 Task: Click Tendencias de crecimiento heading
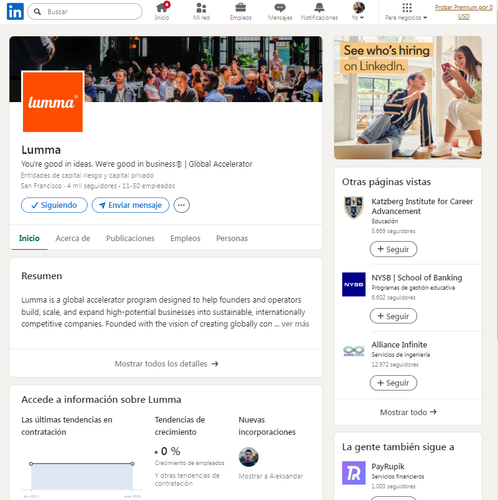[180, 426]
